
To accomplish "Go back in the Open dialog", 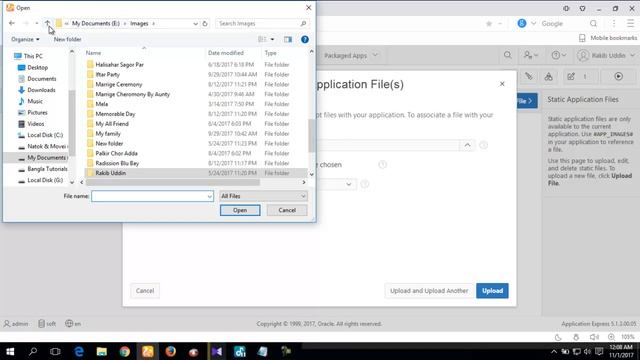I will [x=12, y=23].
